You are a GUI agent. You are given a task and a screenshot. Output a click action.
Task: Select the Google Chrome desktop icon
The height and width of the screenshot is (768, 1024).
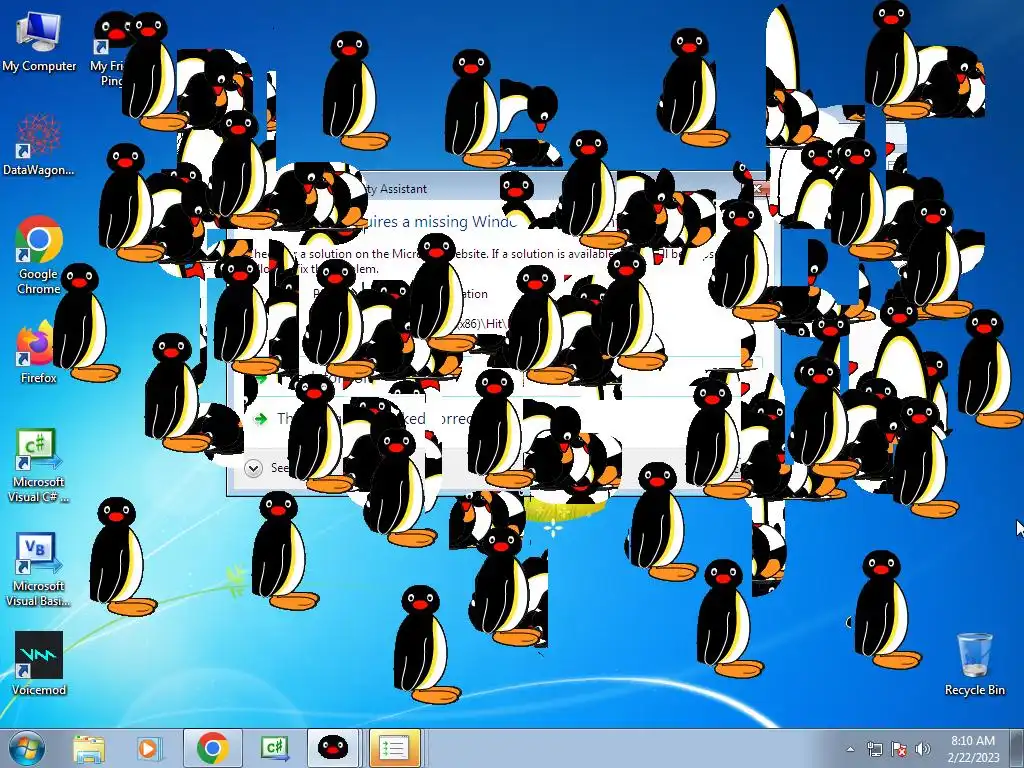coord(39,256)
